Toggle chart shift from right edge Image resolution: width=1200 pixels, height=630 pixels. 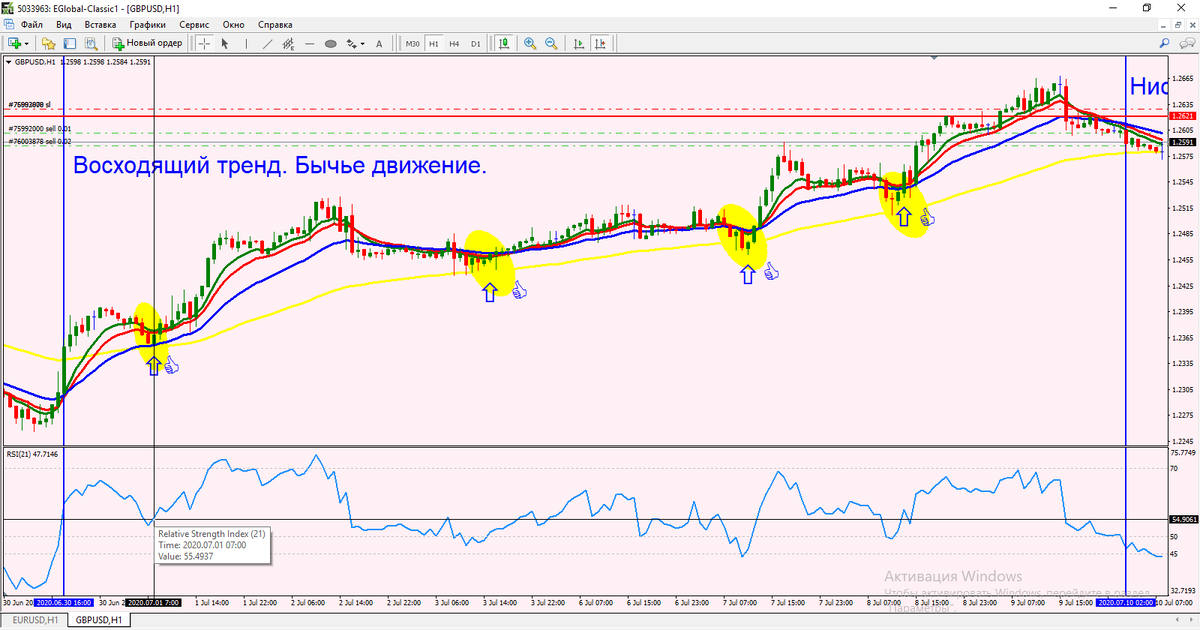tap(600, 43)
